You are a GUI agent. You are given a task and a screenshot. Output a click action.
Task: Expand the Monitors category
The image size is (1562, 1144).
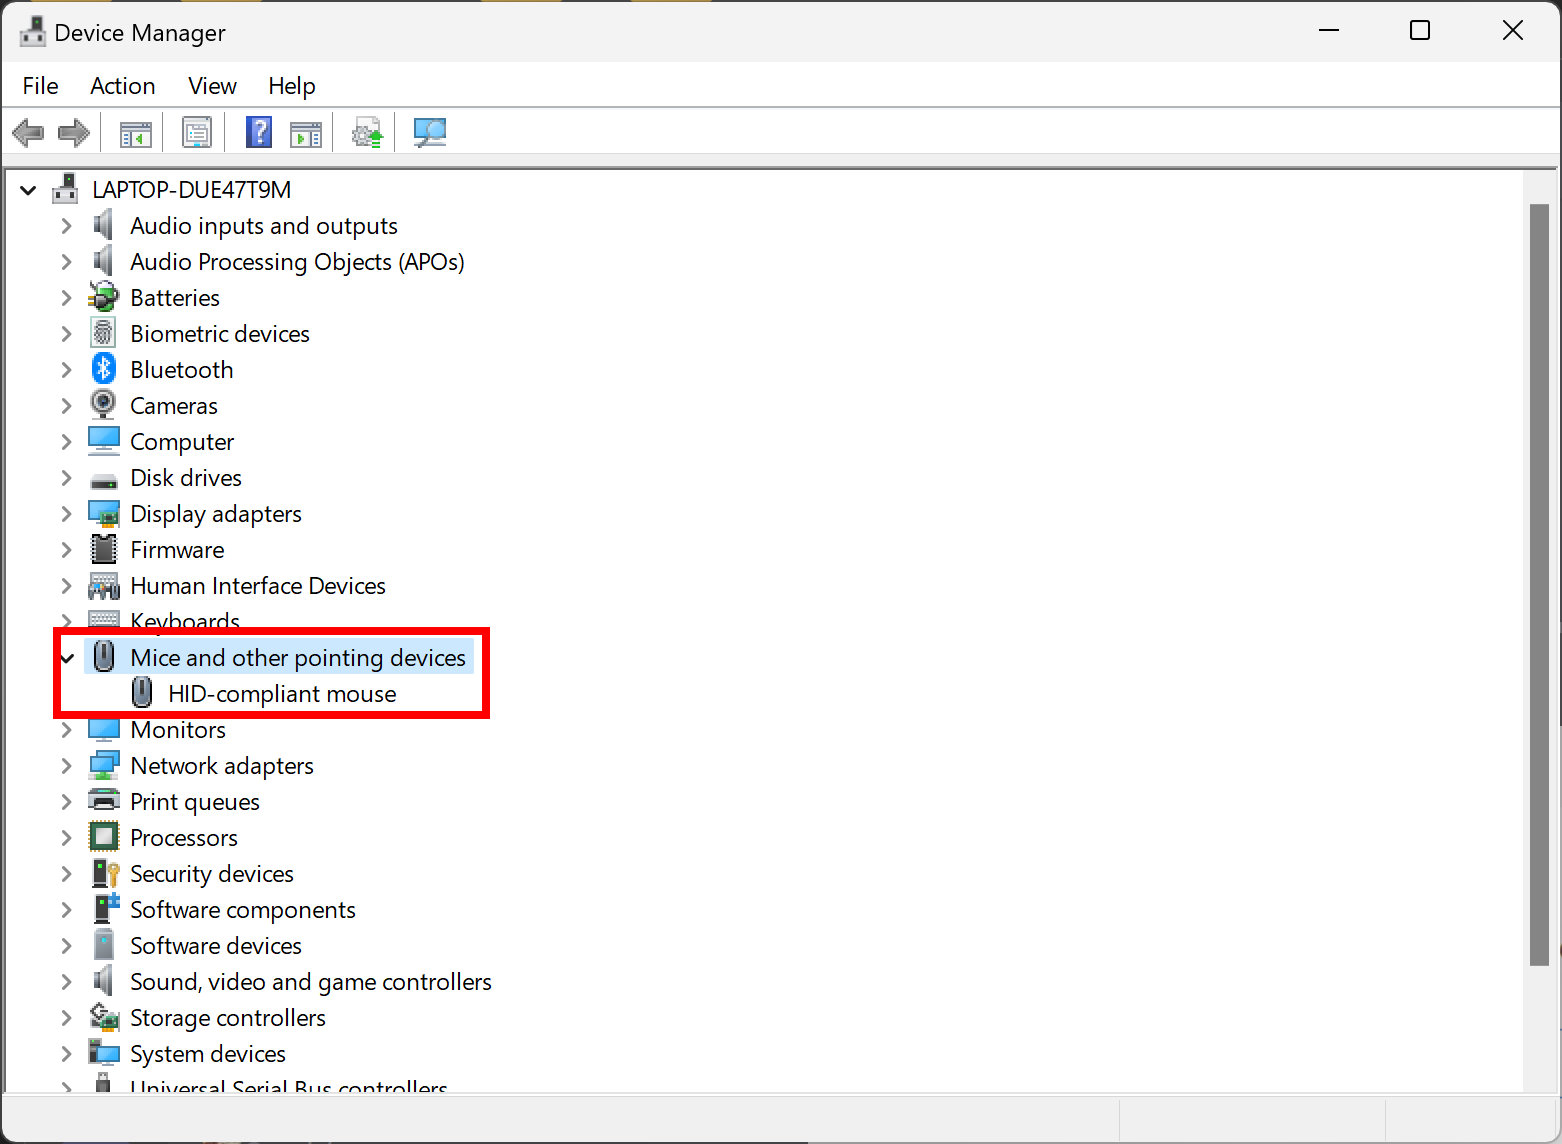click(x=66, y=730)
